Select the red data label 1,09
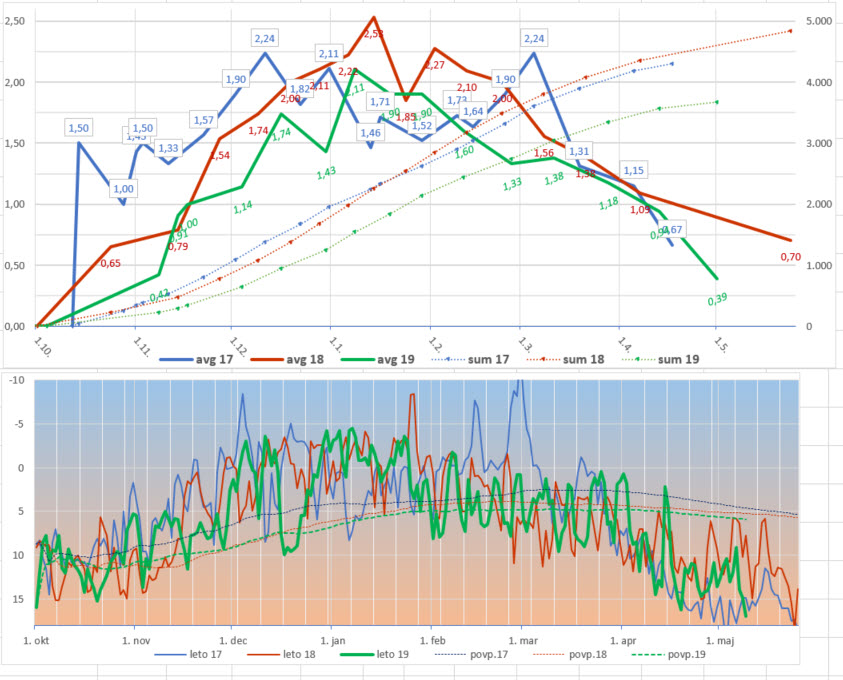843x680 pixels. [640, 210]
